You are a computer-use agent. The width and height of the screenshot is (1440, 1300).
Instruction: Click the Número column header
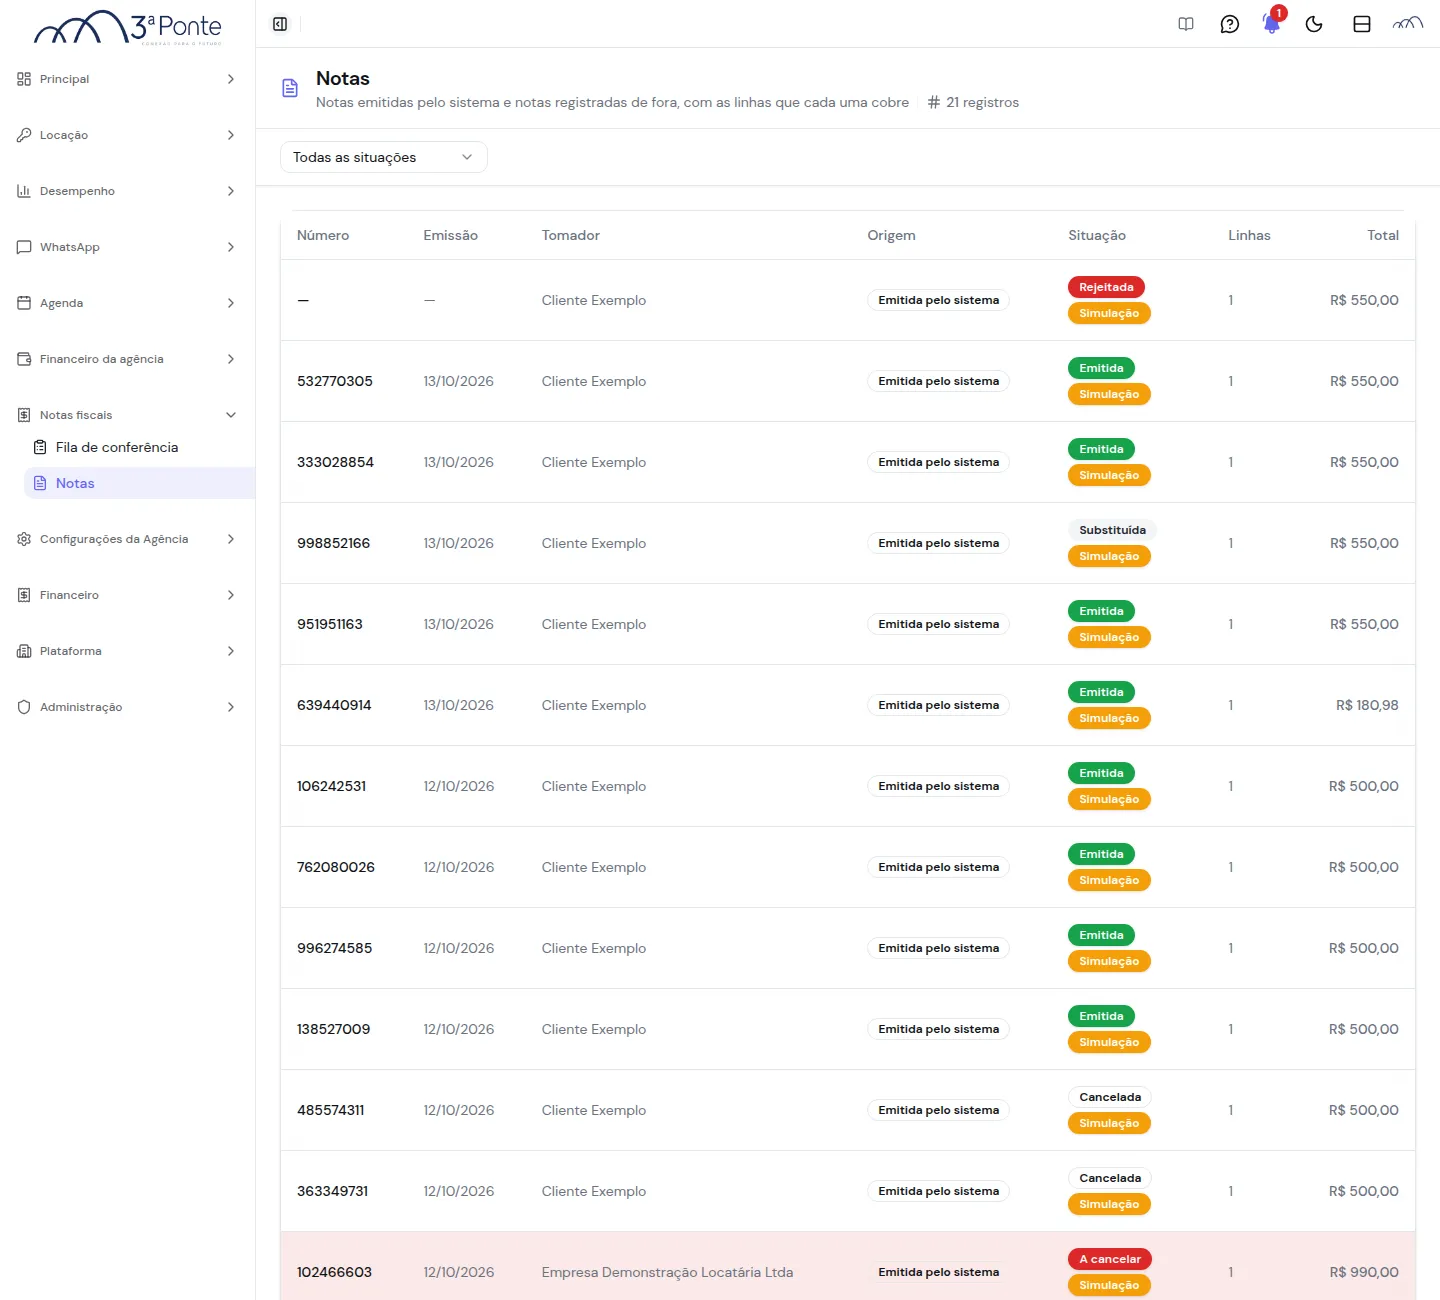coord(323,235)
